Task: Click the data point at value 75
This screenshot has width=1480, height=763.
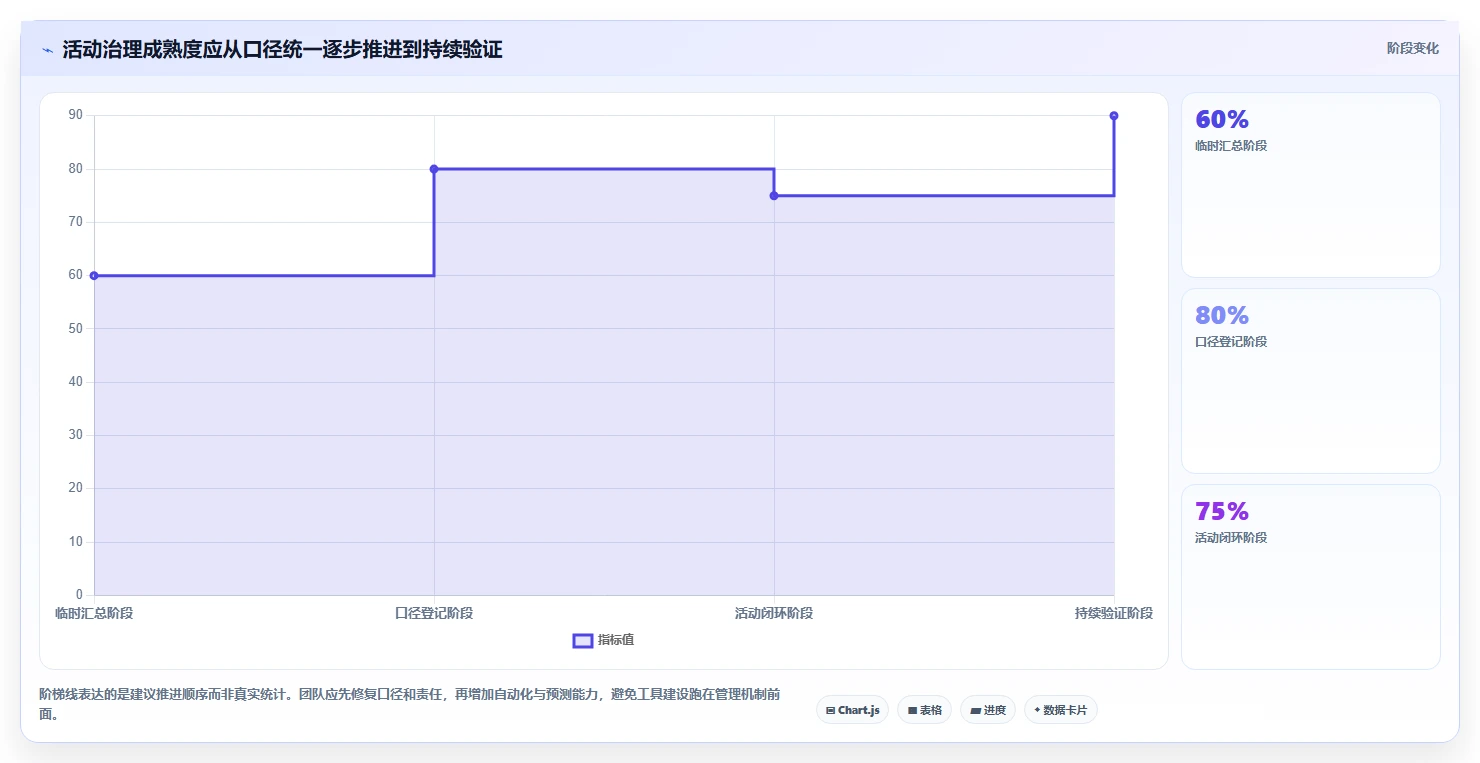Action: pos(774,196)
